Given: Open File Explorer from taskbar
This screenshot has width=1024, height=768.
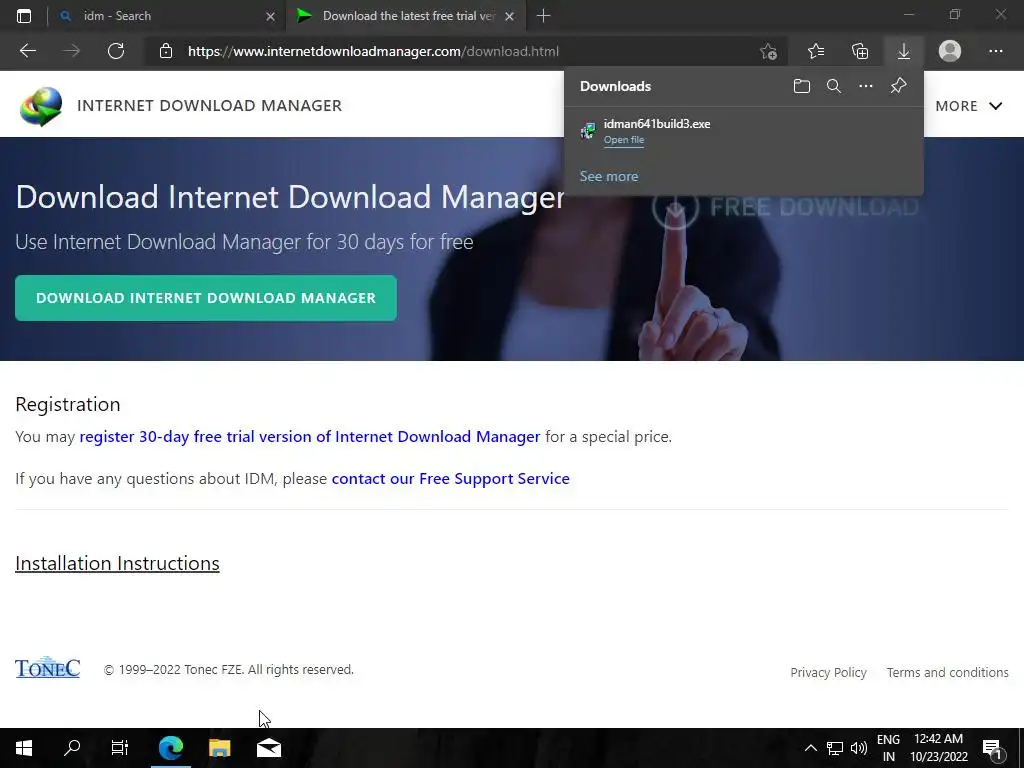Looking at the screenshot, I should click(219, 748).
